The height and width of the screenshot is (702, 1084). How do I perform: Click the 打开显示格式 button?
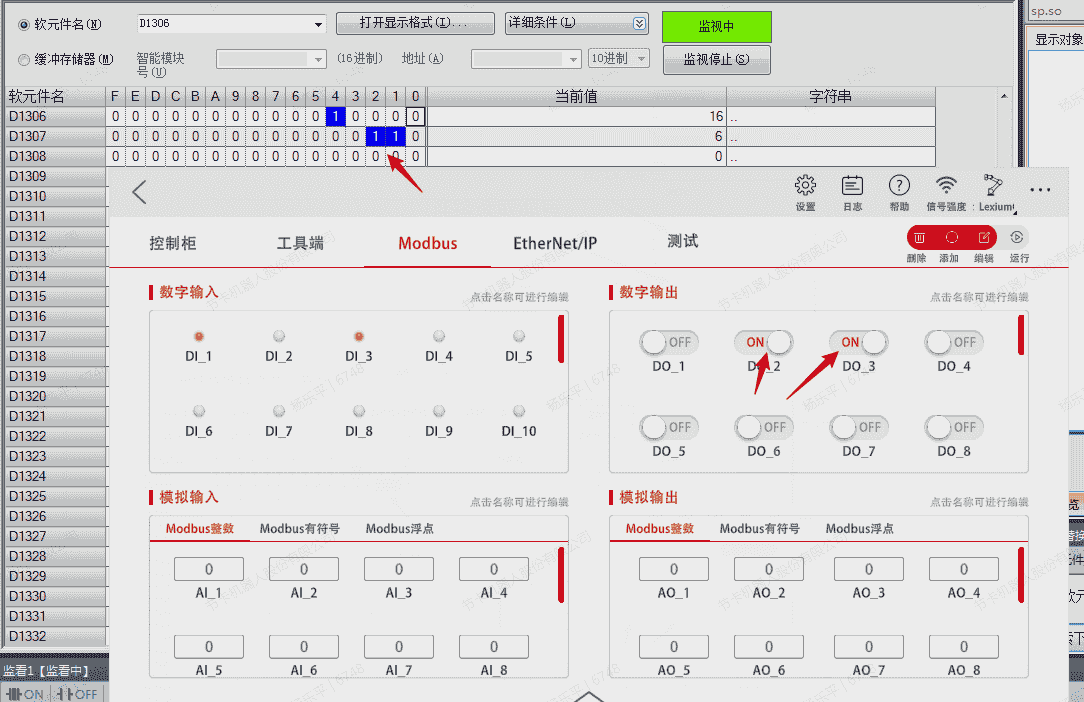(x=414, y=24)
